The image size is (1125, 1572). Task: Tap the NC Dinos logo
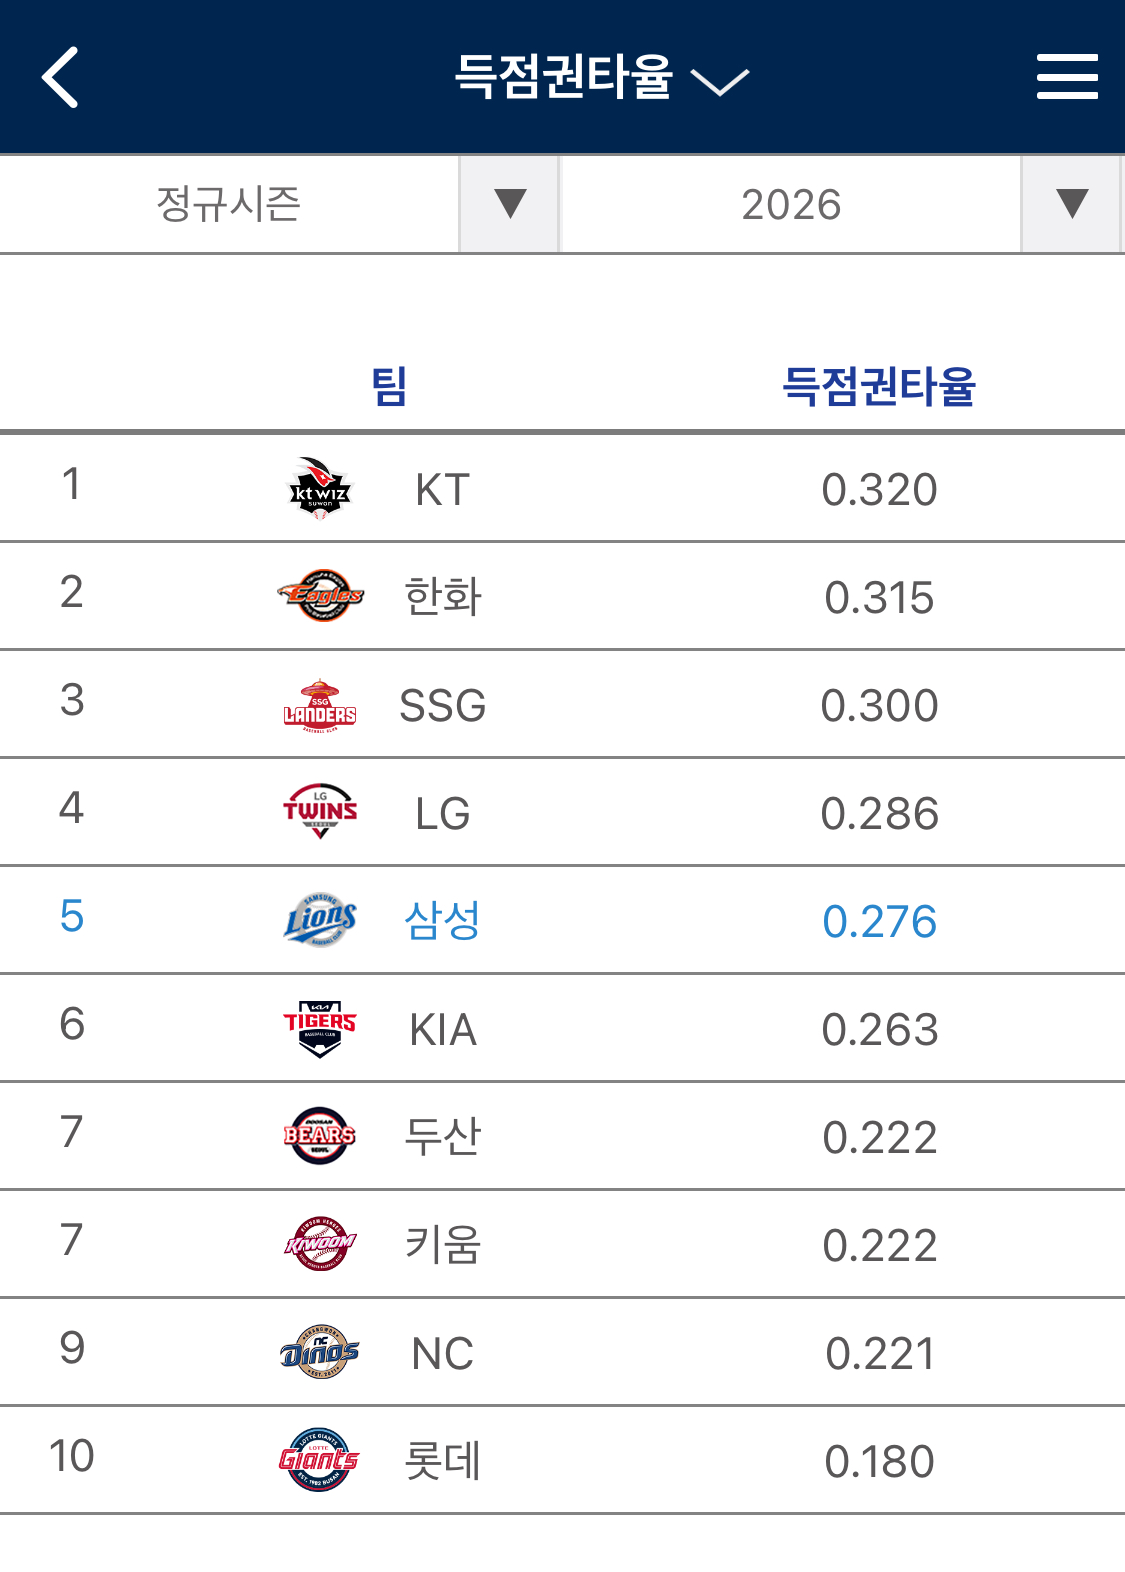pyautogui.click(x=320, y=1352)
